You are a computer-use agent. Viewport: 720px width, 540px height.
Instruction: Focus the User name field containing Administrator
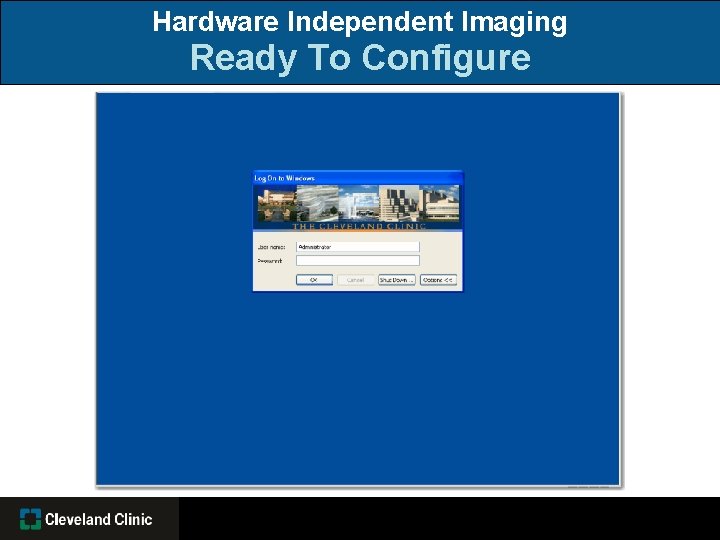[x=358, y=247]
